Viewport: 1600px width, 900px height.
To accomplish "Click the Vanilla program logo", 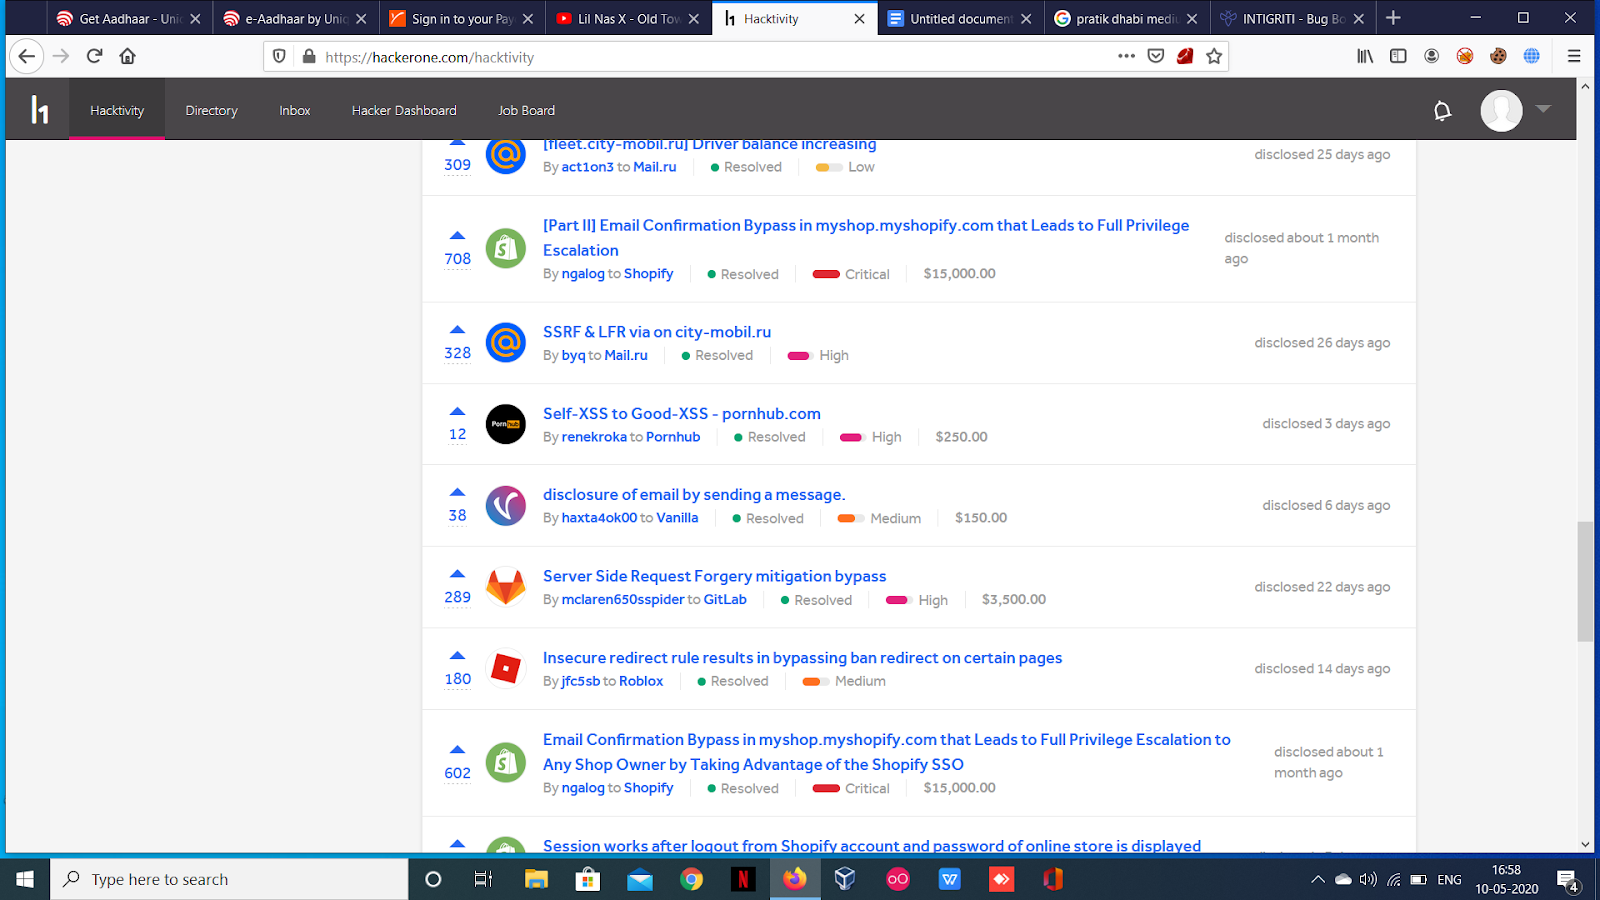I will point(506,506).
